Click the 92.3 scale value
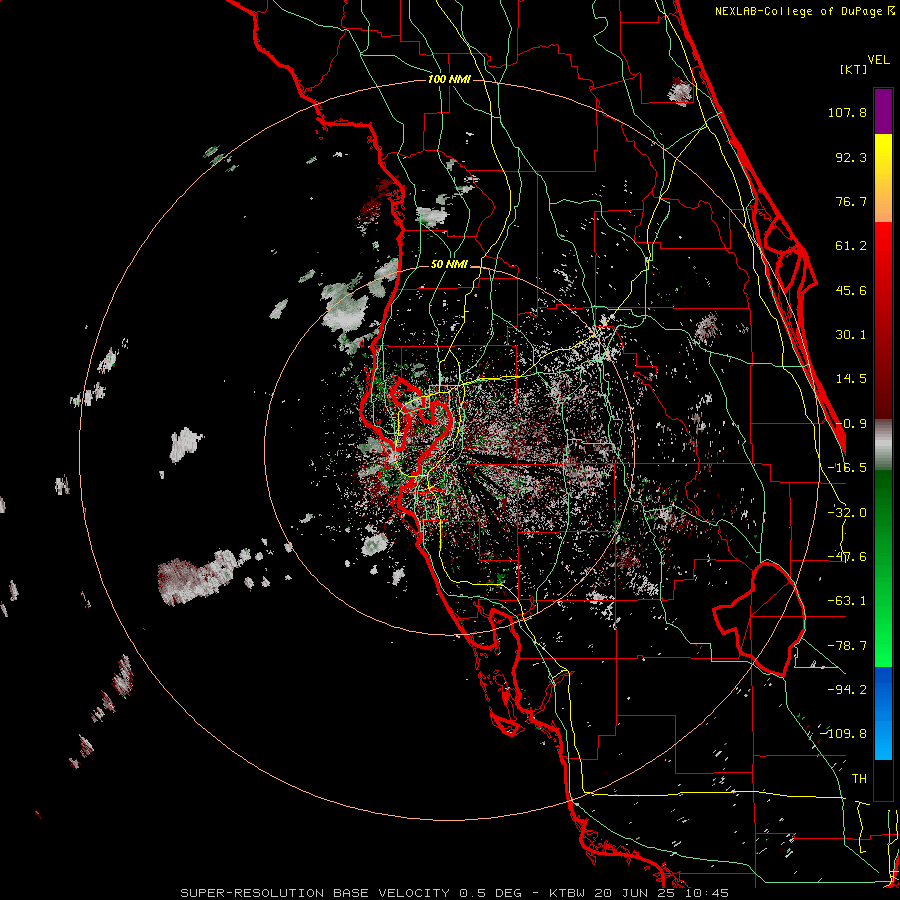900x900 pixels. pos(851,157)
